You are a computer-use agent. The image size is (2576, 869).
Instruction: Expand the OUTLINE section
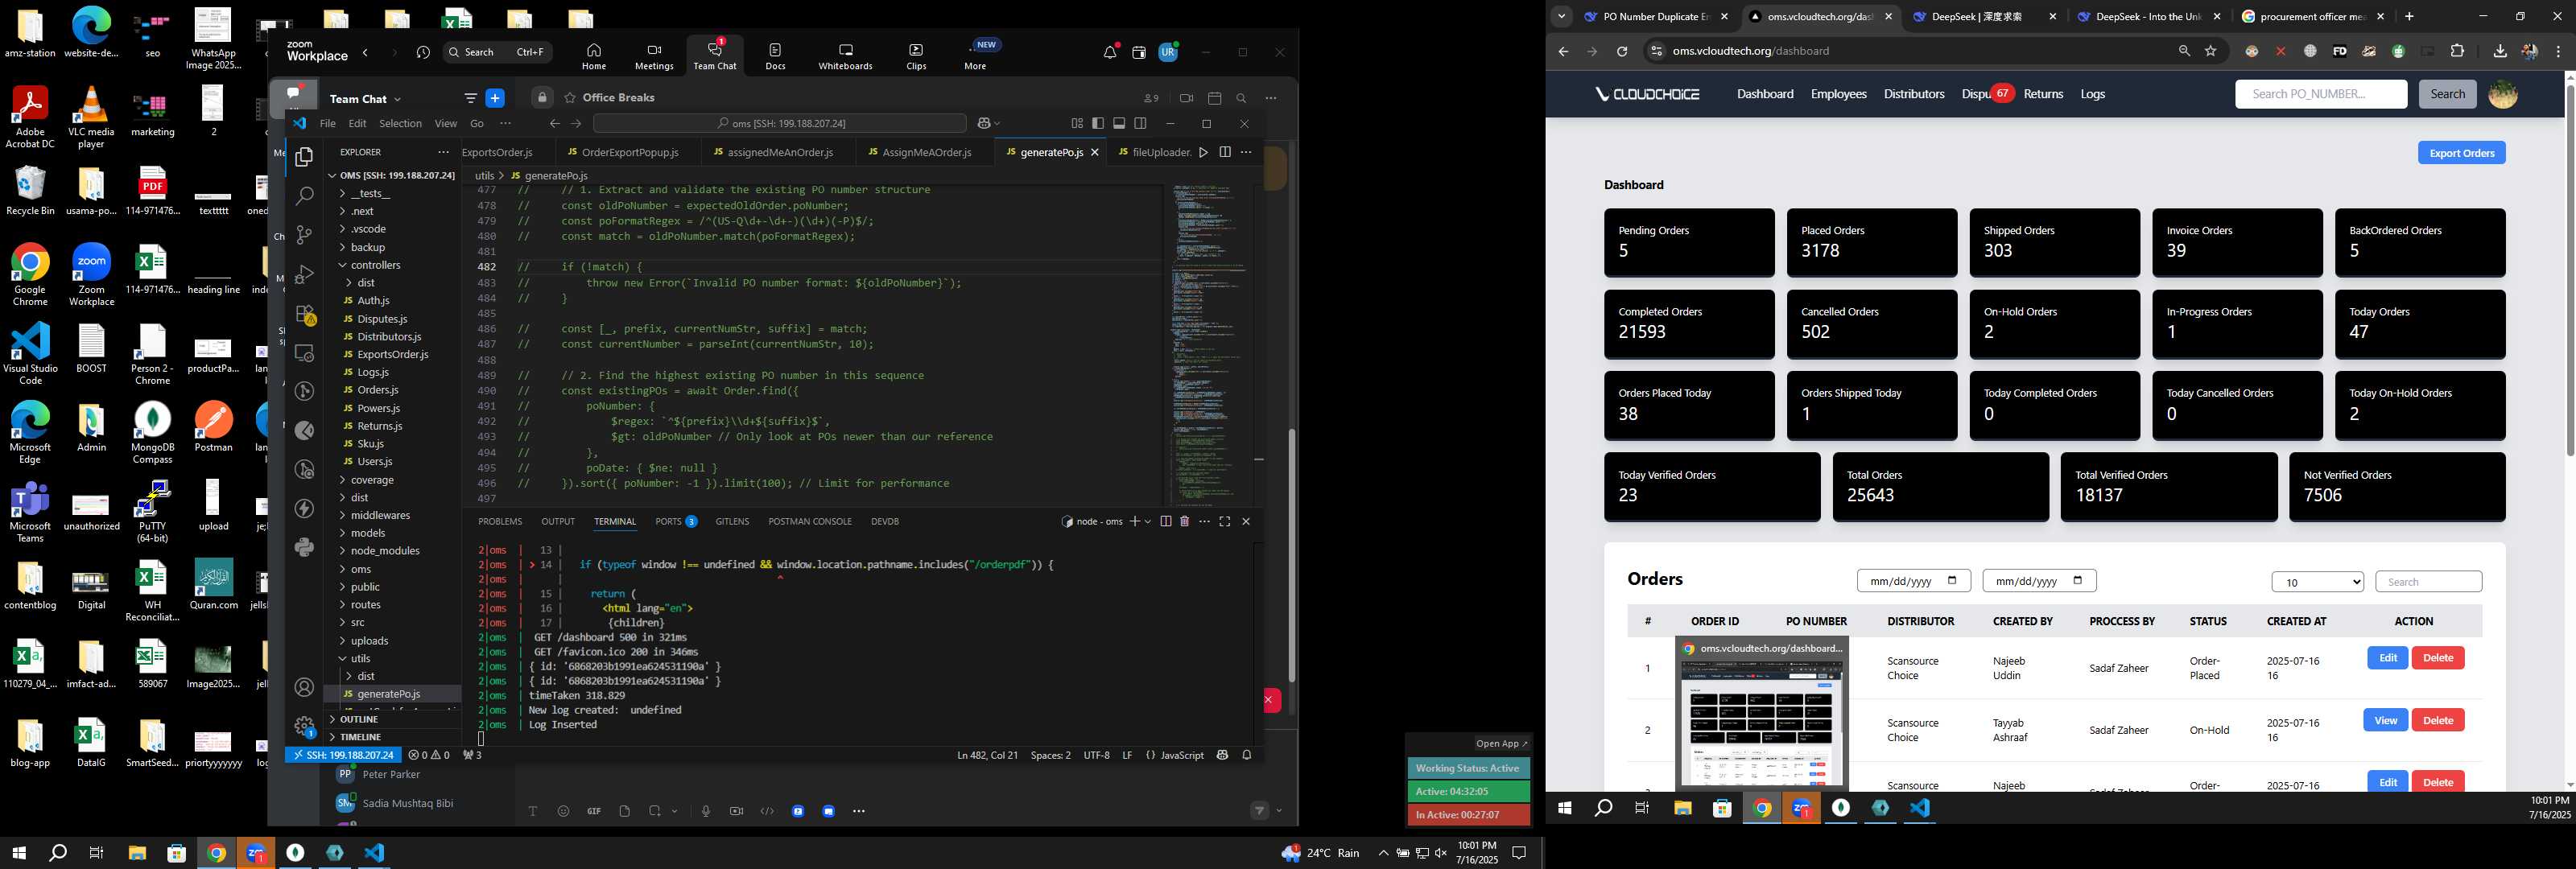(x=359, y=719)
